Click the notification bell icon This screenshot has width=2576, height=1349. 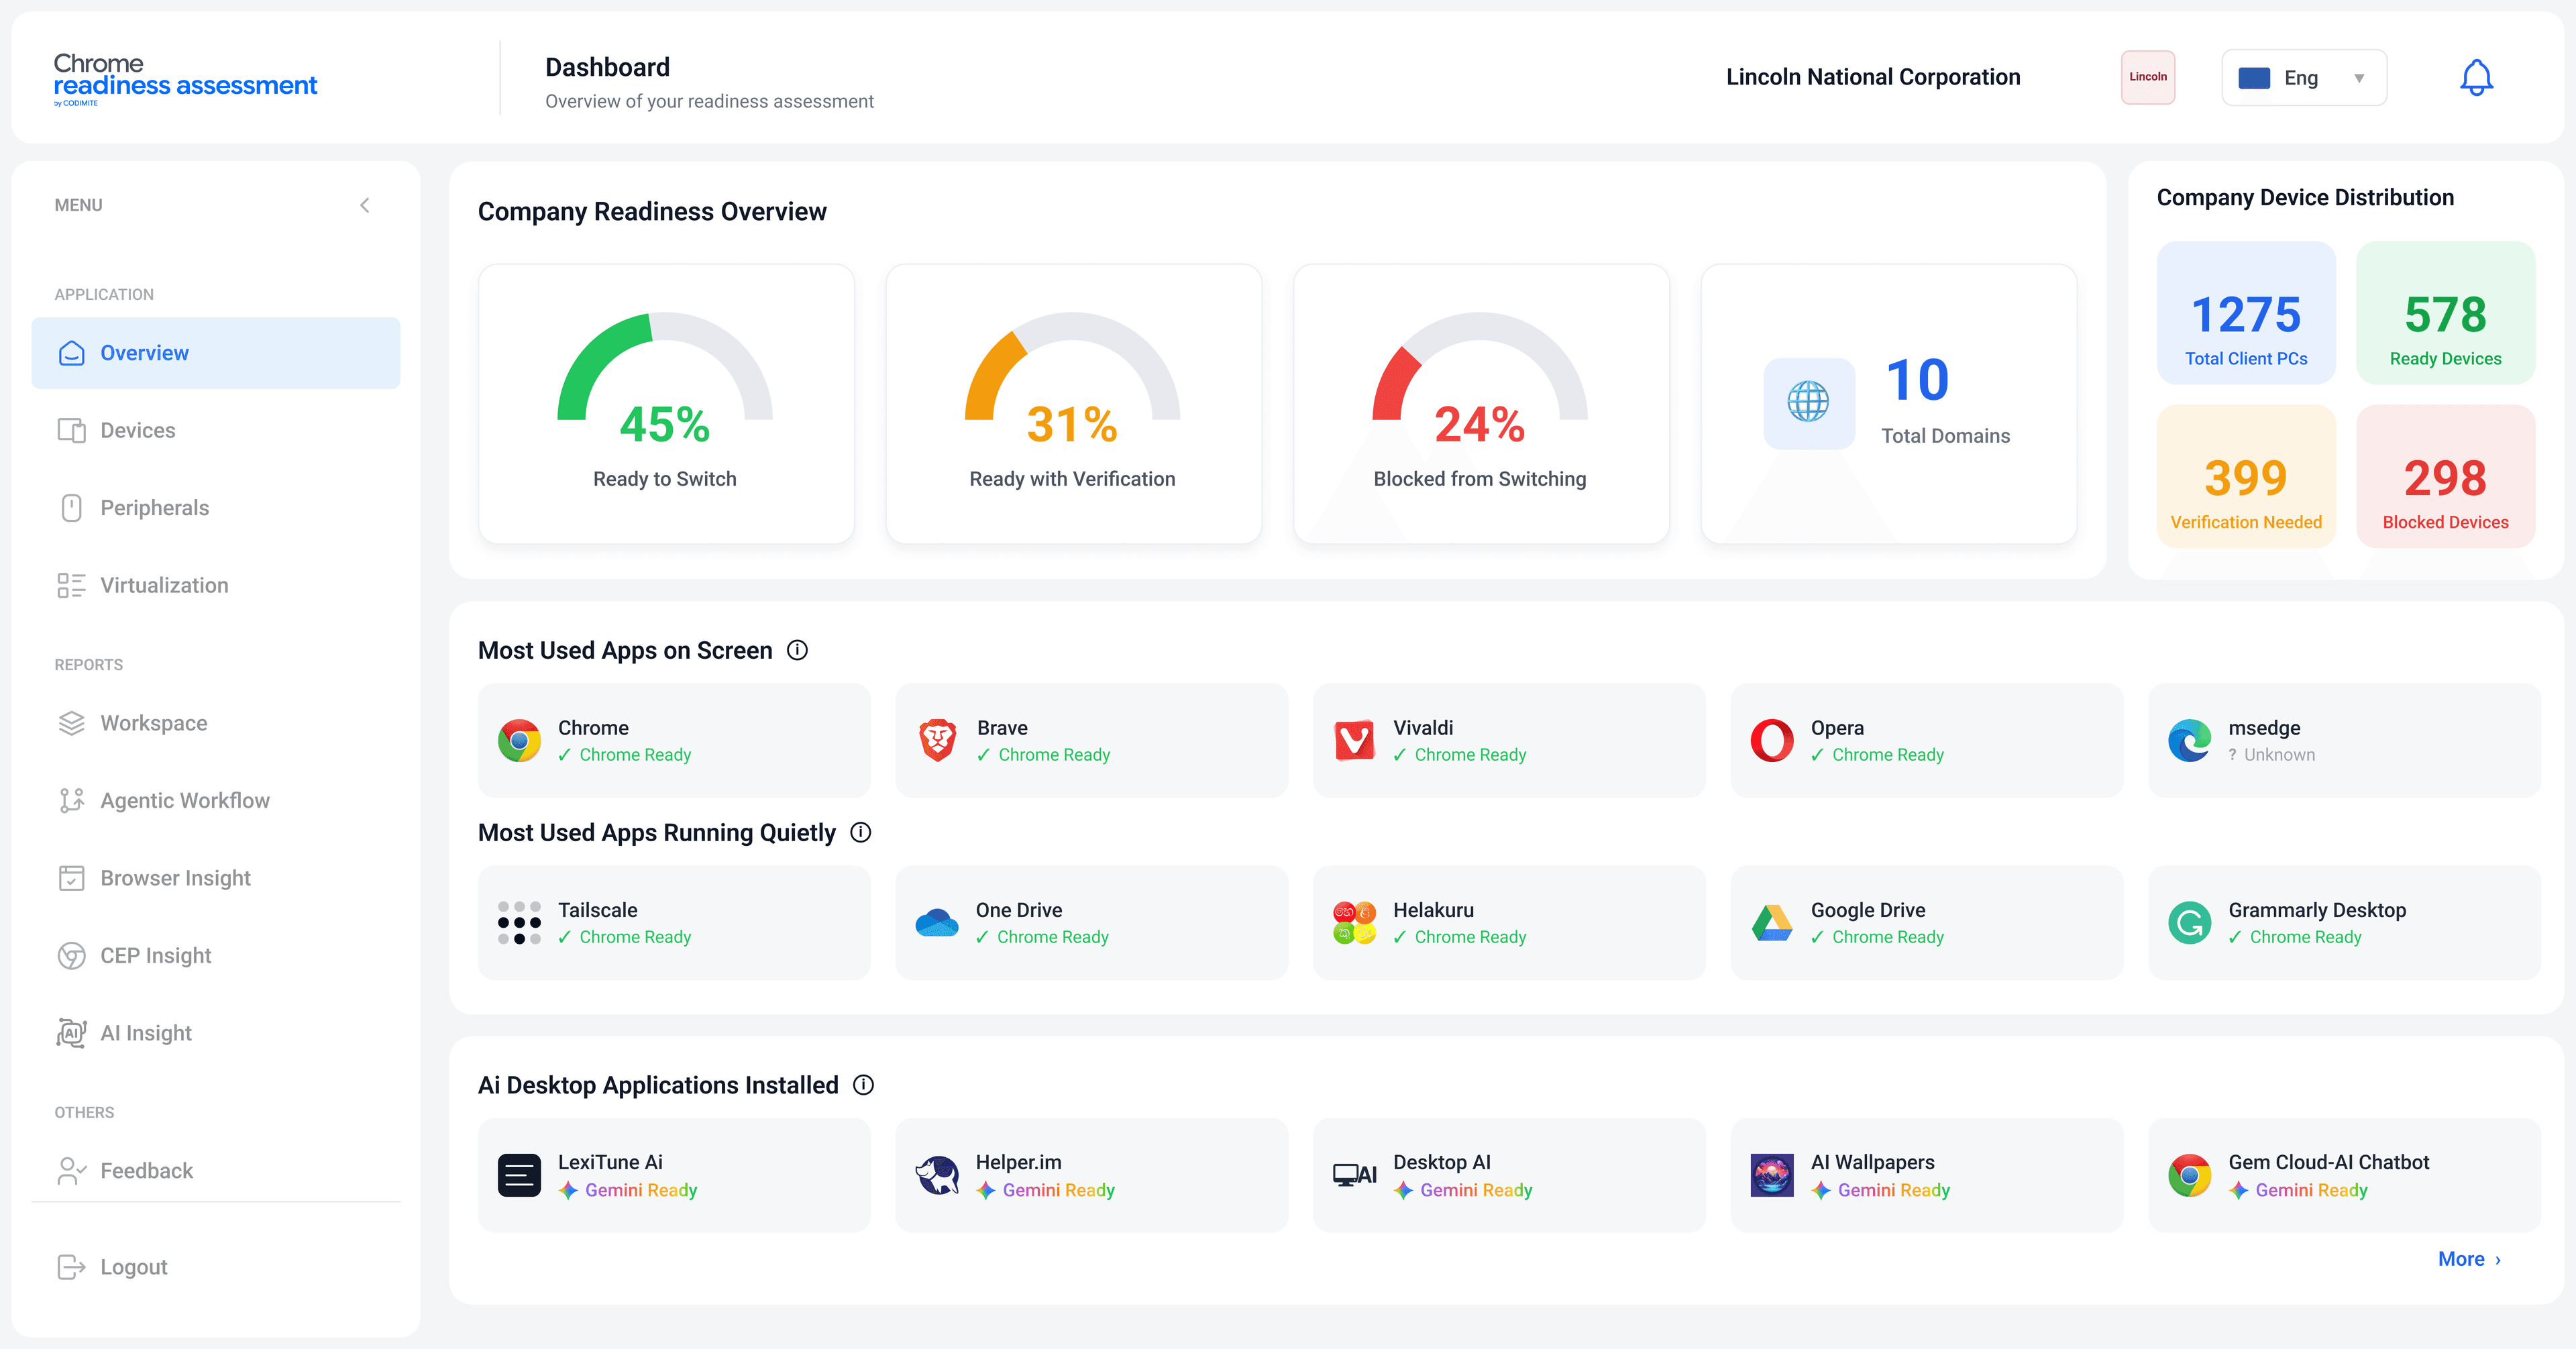(x=2476, y=78)
